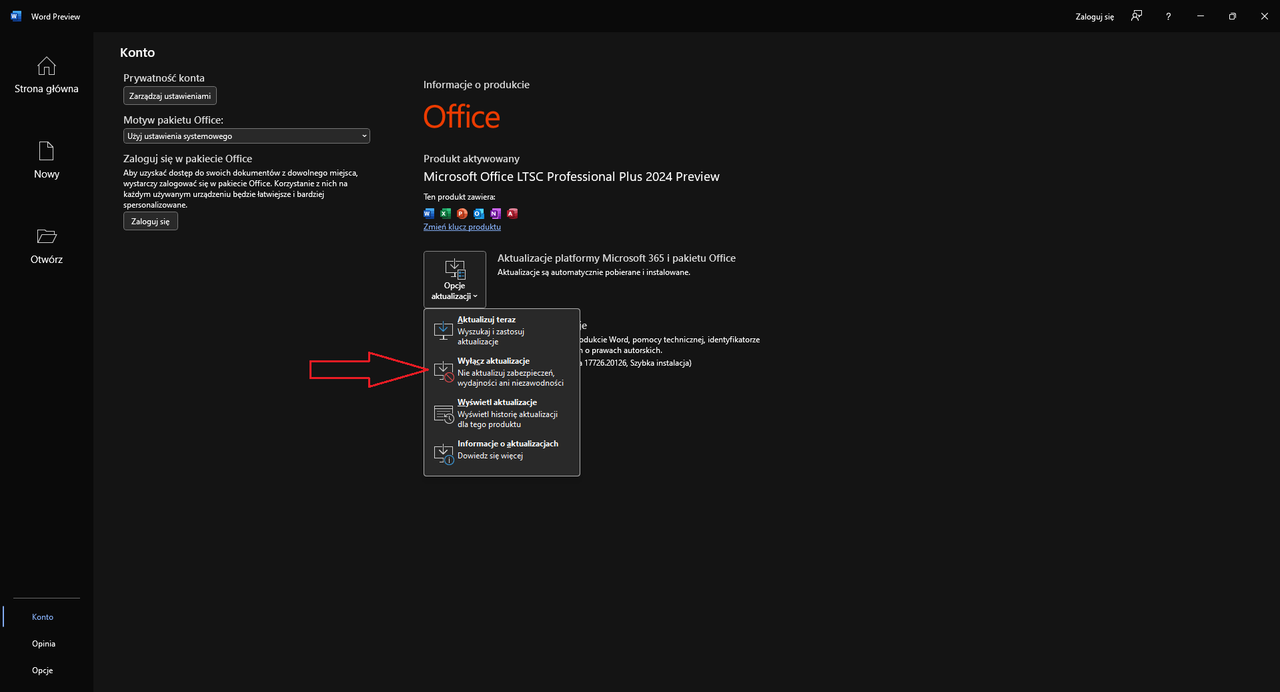Minimize the Word Preview window
The height and width of the screenshot is (692, 1280).
coord(1201,16)
